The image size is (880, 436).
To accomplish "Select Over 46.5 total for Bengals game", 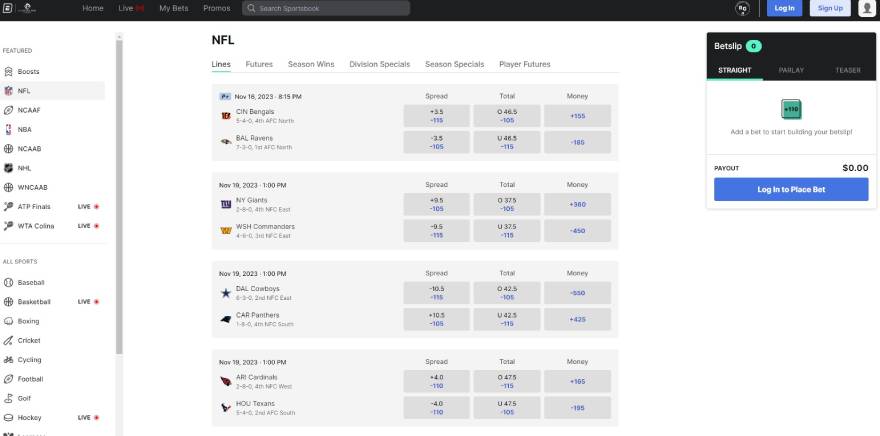I will pos(507,116).
